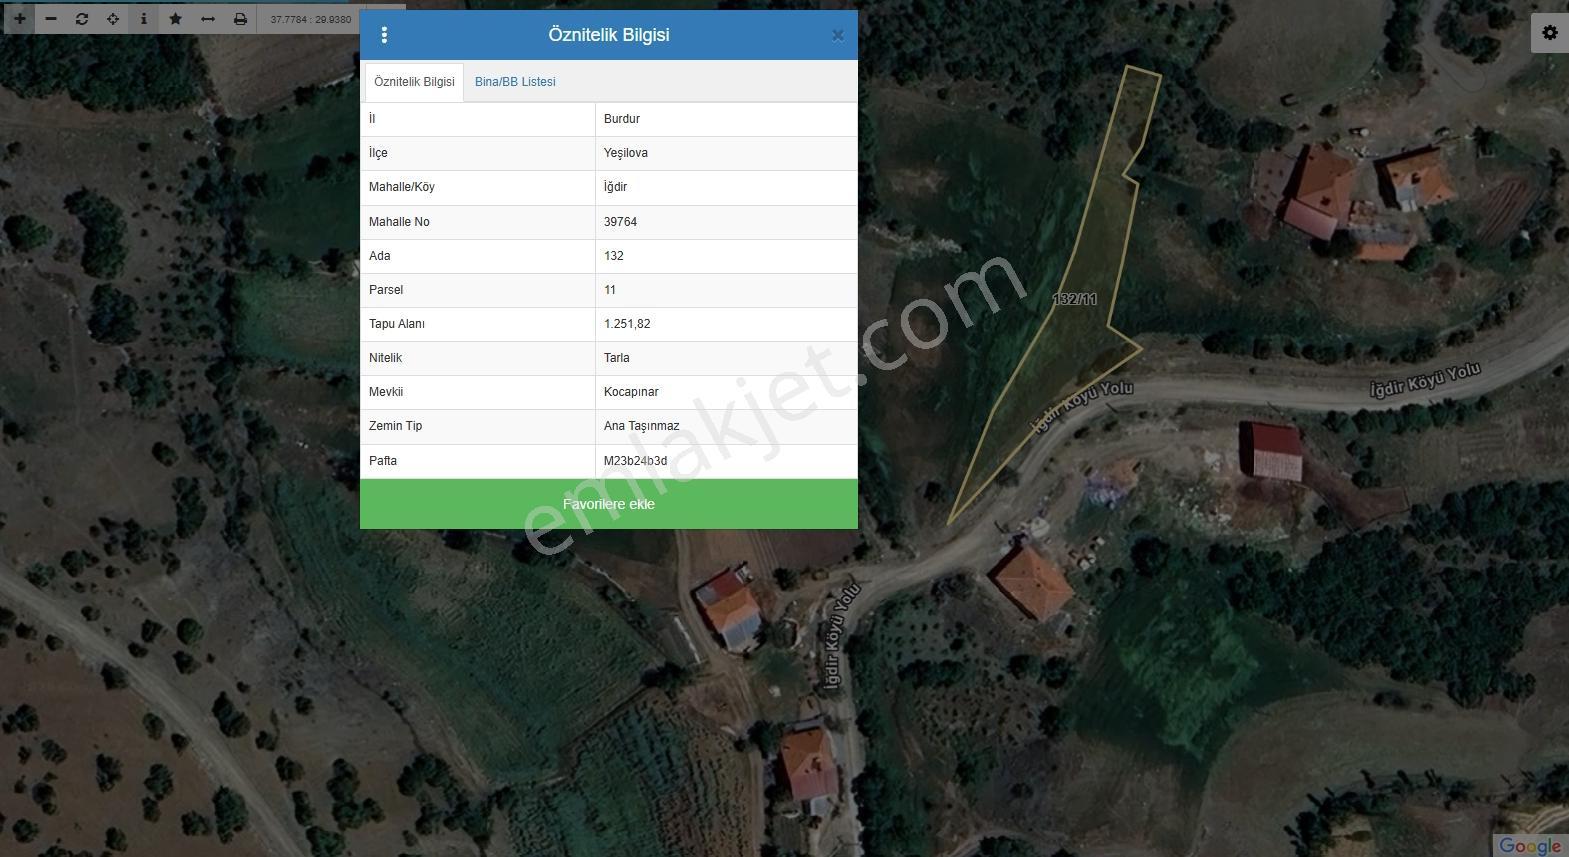Click the Pafta field label
This screenshot has width=1569, height=857.
pyautogui.click(x=383, y=461)
